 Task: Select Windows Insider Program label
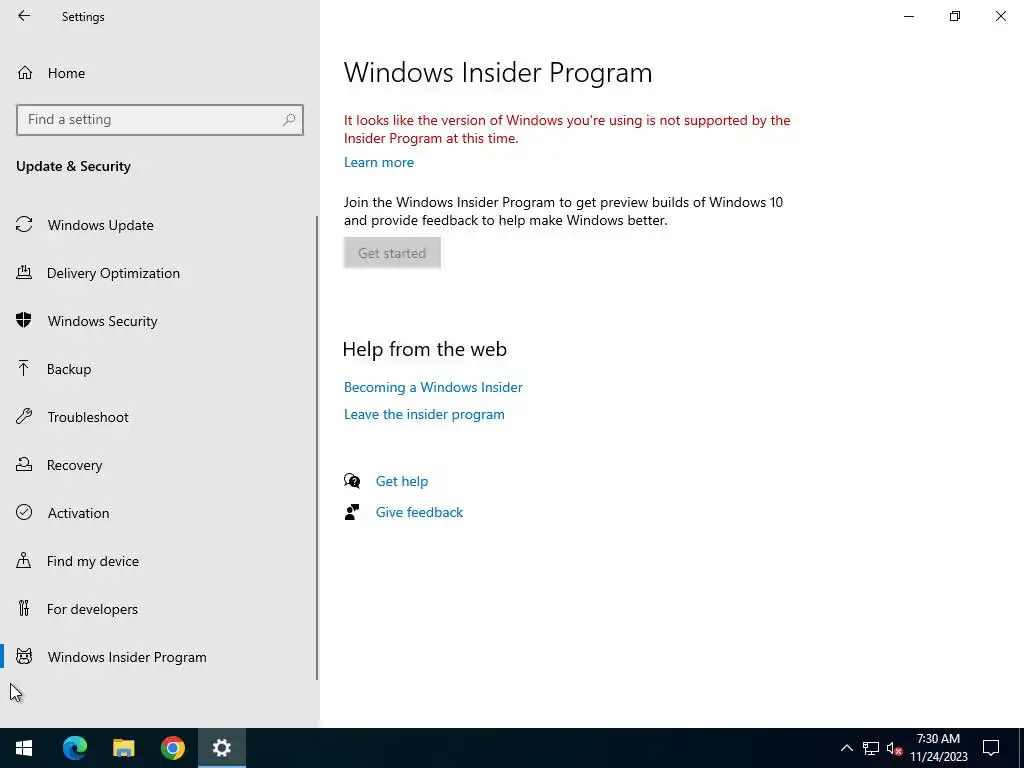click(x=127, y=657)
